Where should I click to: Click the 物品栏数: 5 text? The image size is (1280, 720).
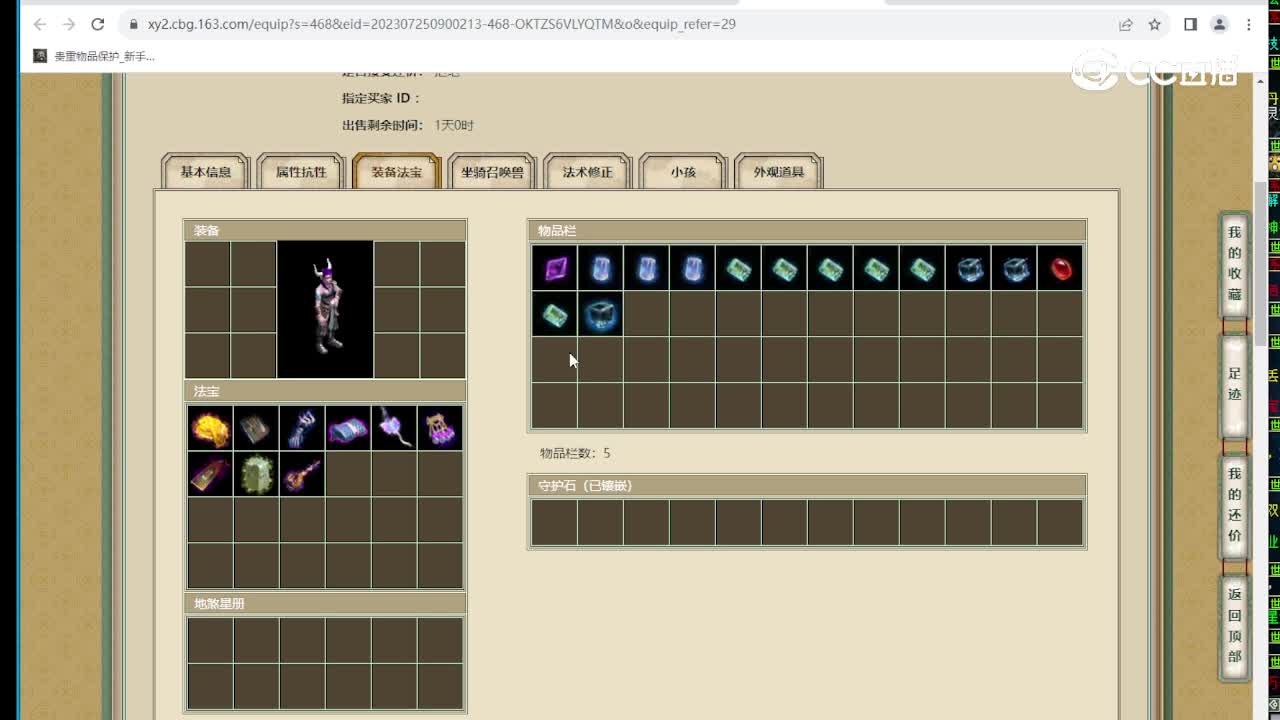(x=575, y=453)
